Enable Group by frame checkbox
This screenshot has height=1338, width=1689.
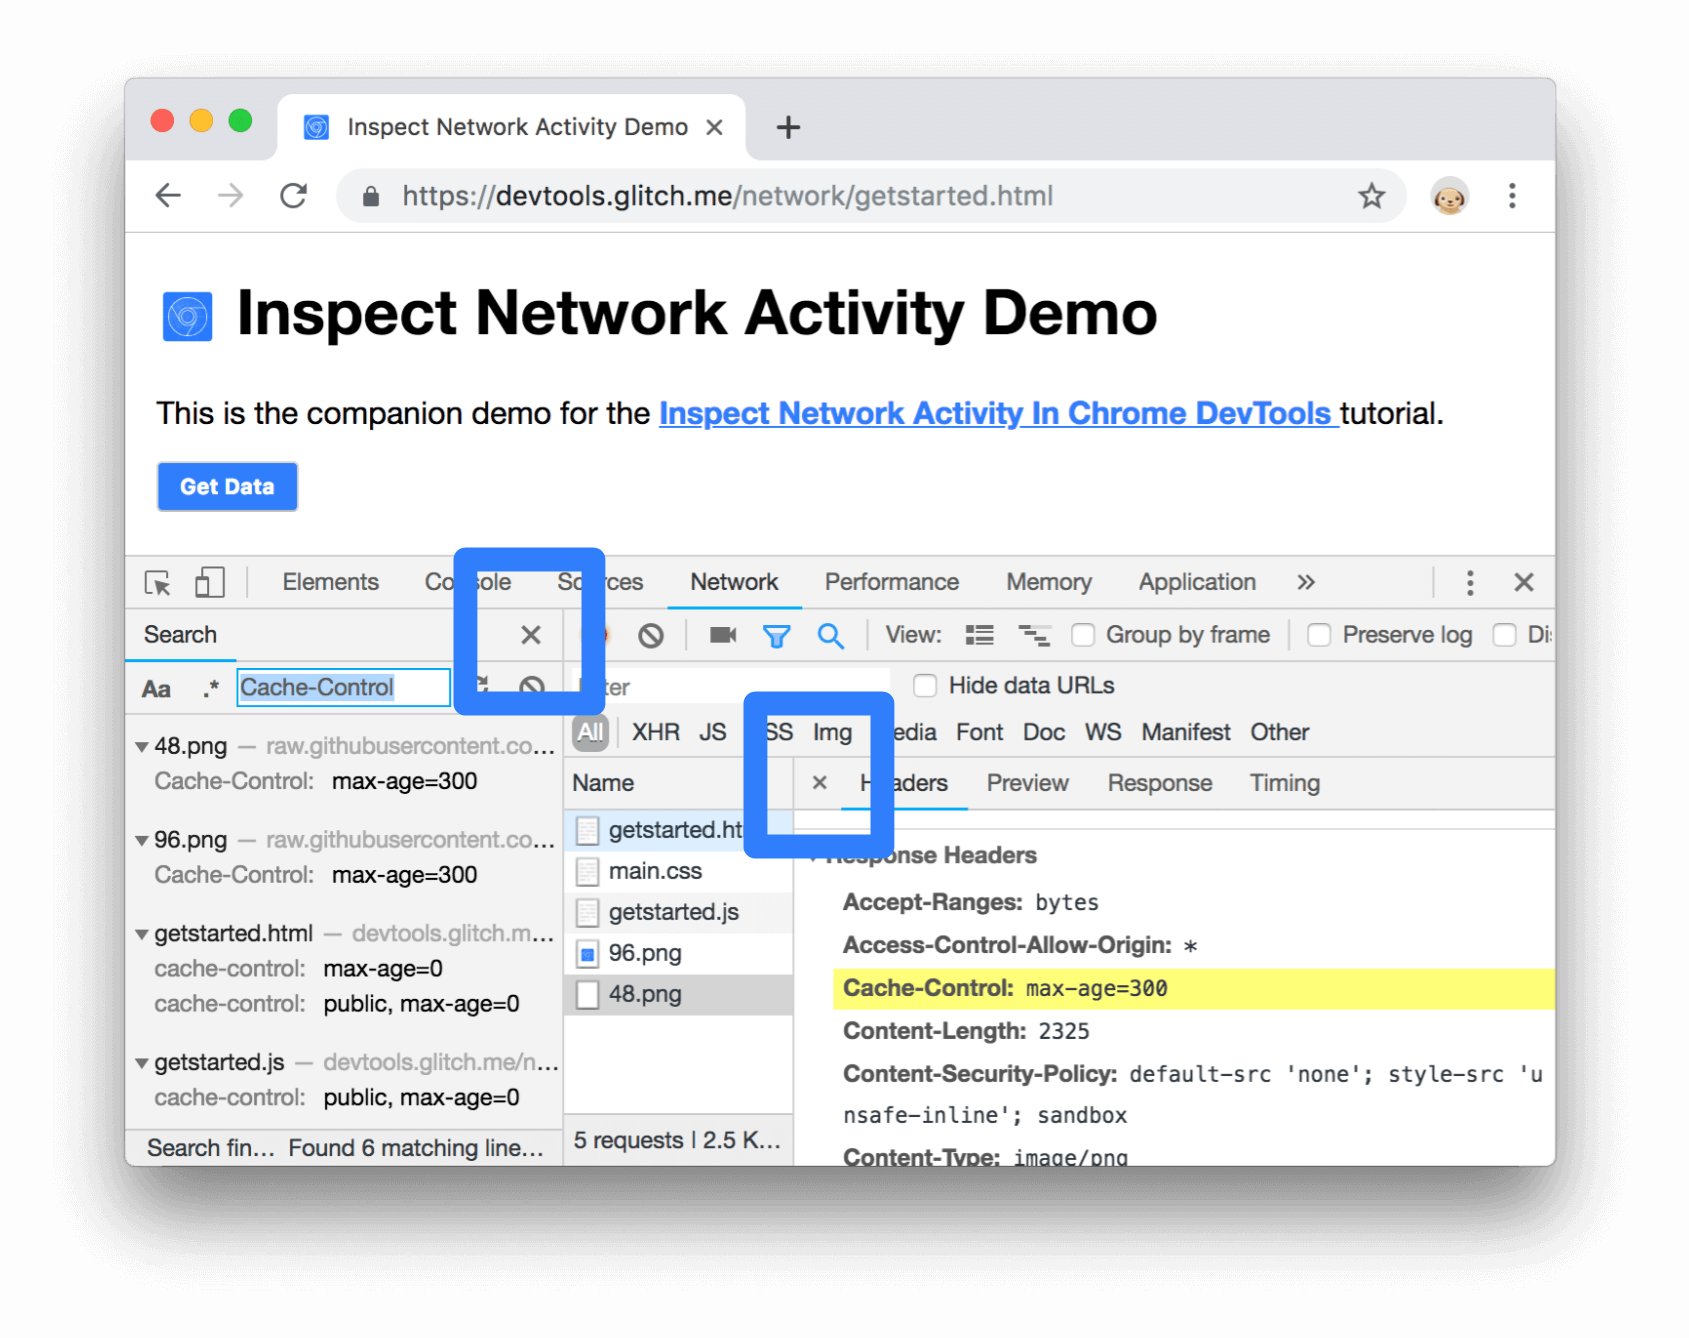[x=1083, y=635]
